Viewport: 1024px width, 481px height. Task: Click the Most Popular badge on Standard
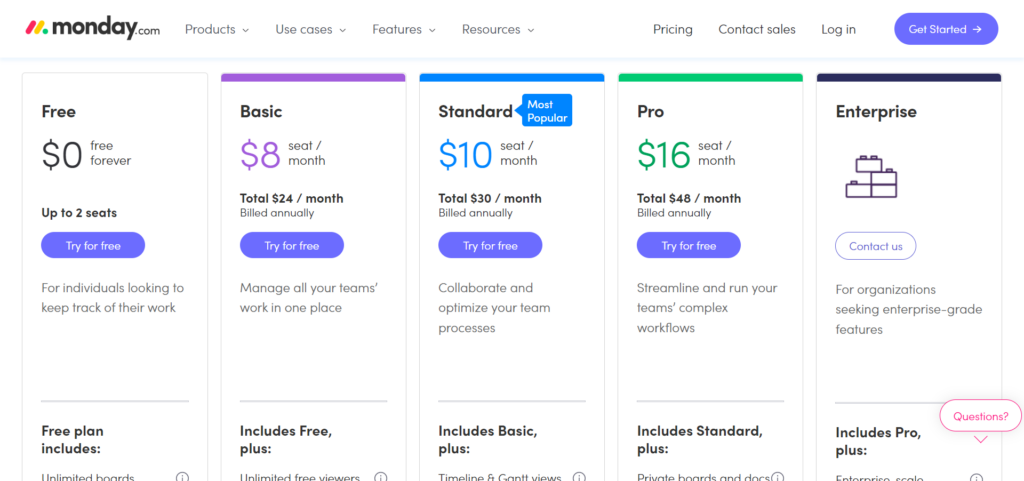[547, 110]
